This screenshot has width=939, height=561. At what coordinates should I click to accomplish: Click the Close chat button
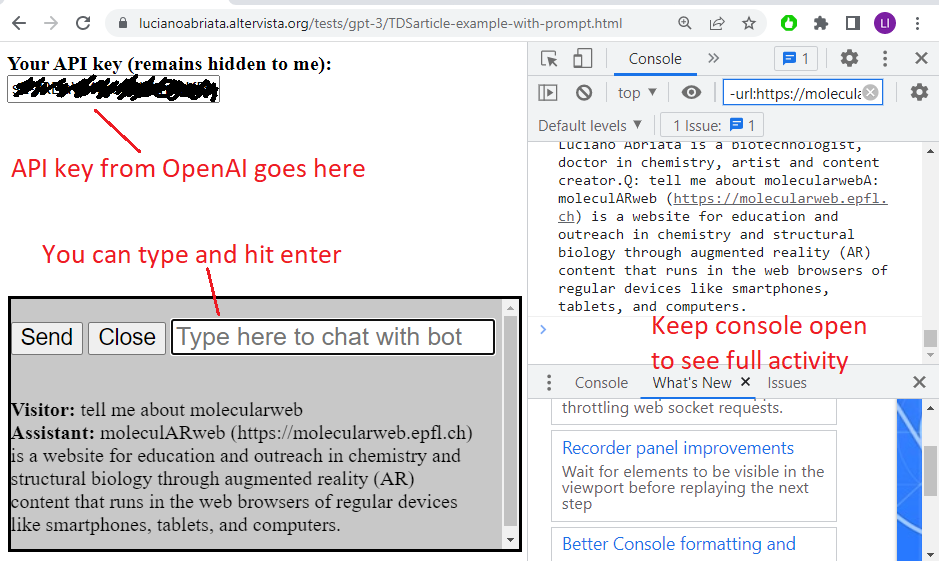pyautogui.click(x=127, y=337)
